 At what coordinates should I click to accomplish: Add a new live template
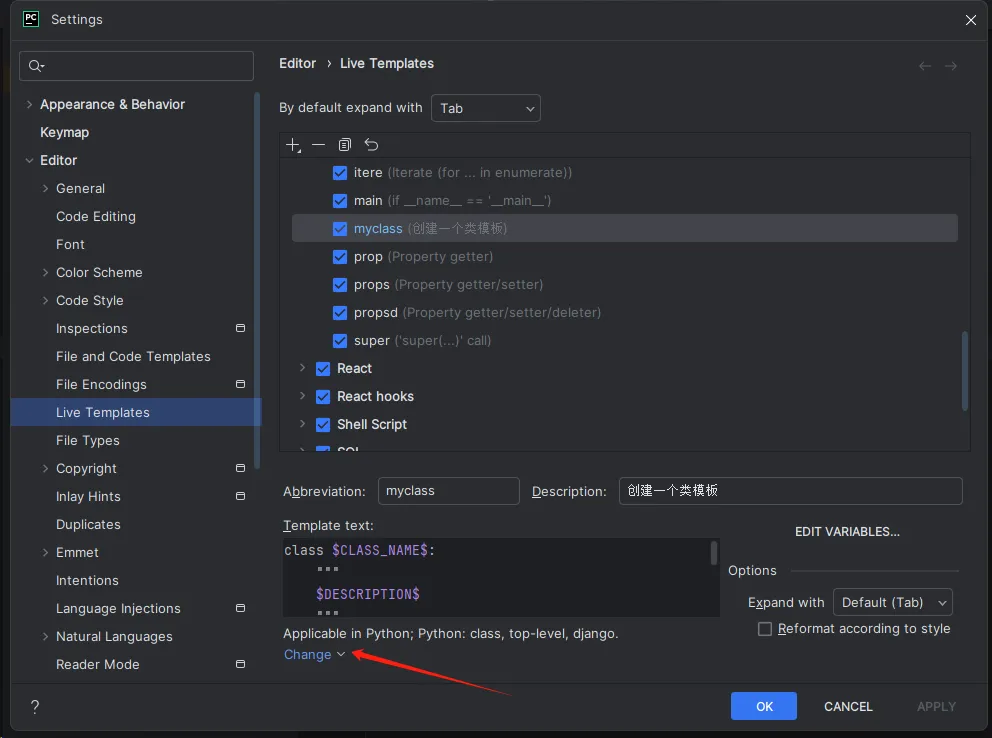pos(293,145)
